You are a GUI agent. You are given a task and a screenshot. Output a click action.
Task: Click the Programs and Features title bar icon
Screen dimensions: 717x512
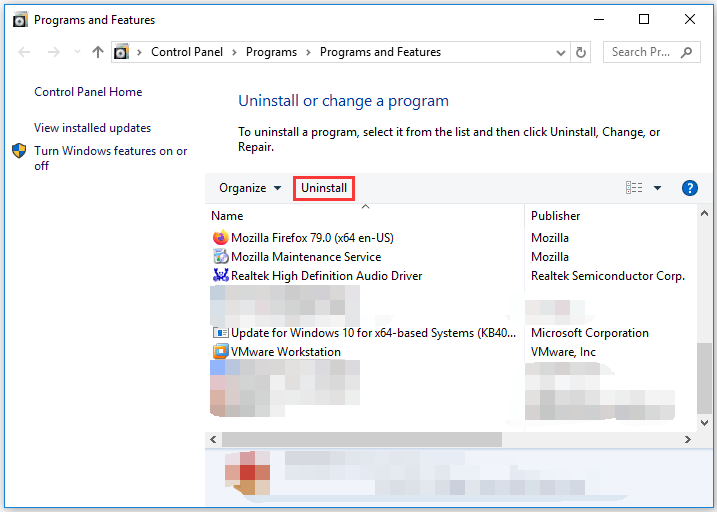pos(20,20)
